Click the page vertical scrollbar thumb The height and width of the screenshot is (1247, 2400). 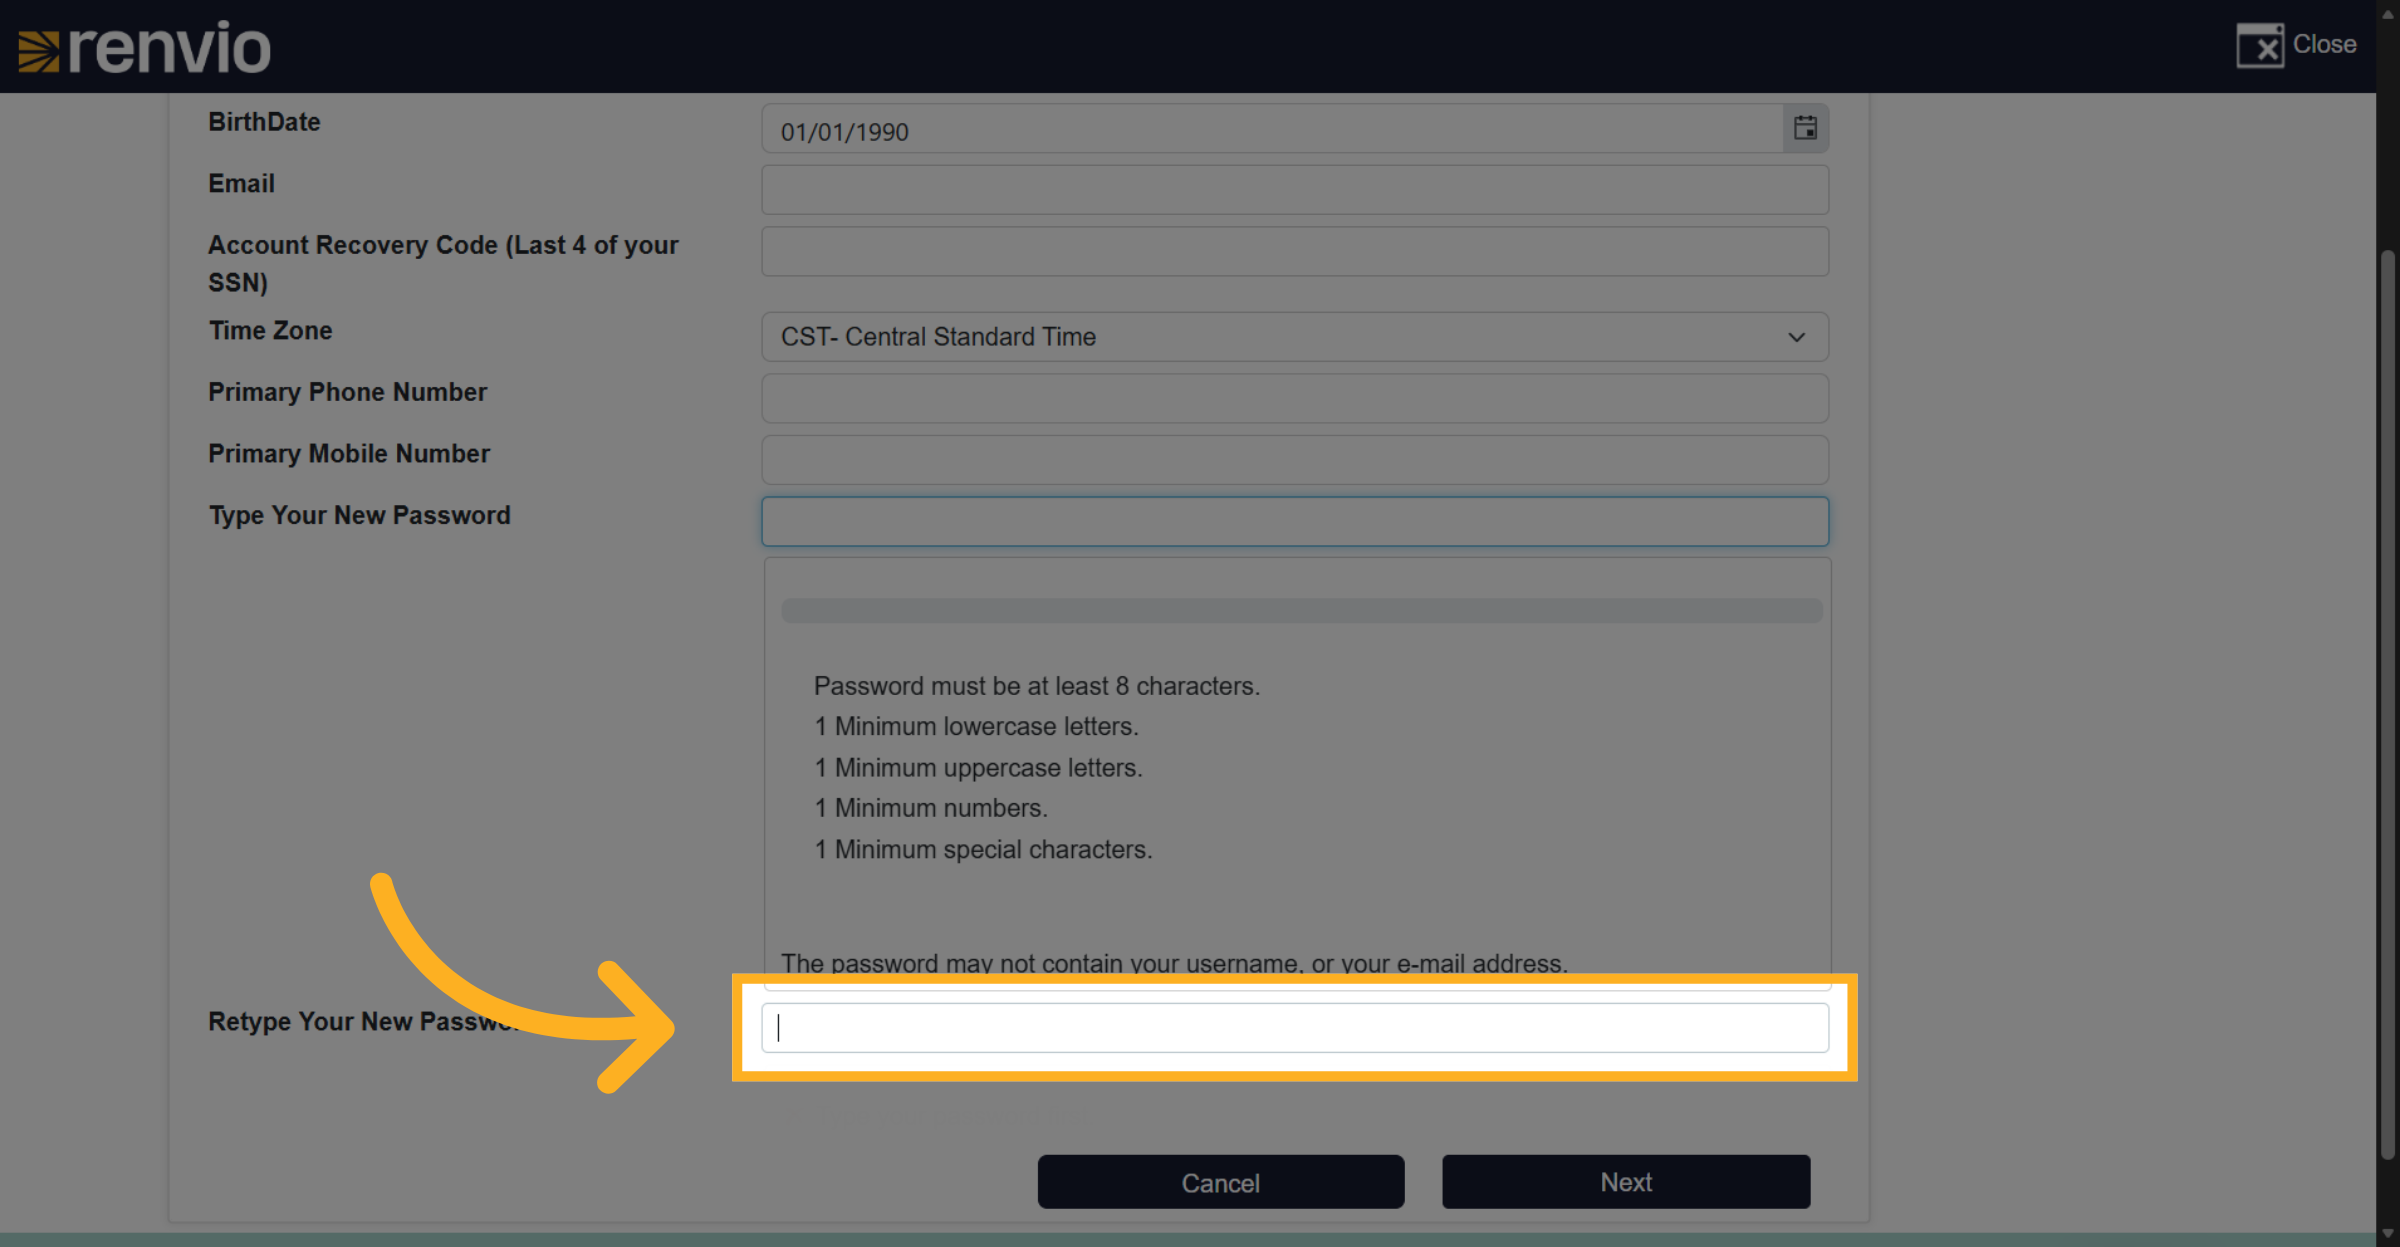[2388, 705]
